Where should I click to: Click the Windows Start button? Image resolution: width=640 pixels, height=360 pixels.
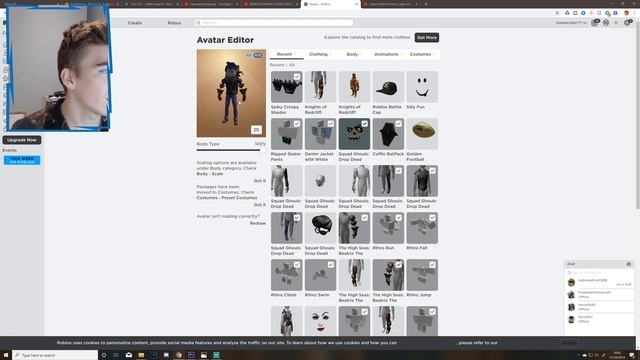[x=6, y=355]
